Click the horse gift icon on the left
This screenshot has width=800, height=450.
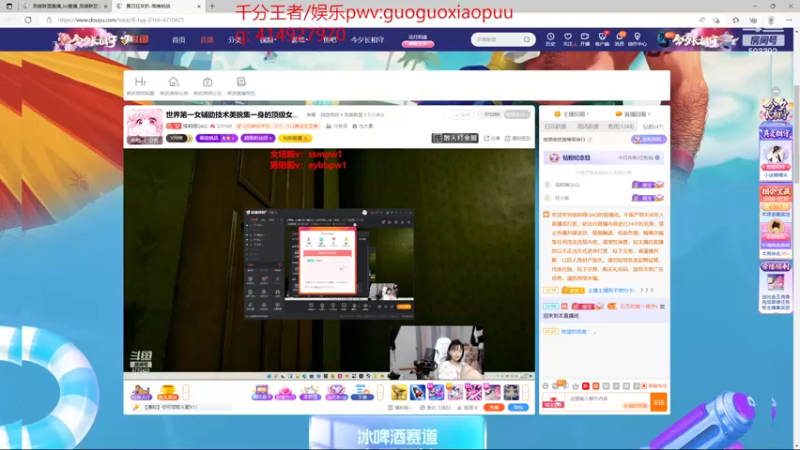(141, 392)
